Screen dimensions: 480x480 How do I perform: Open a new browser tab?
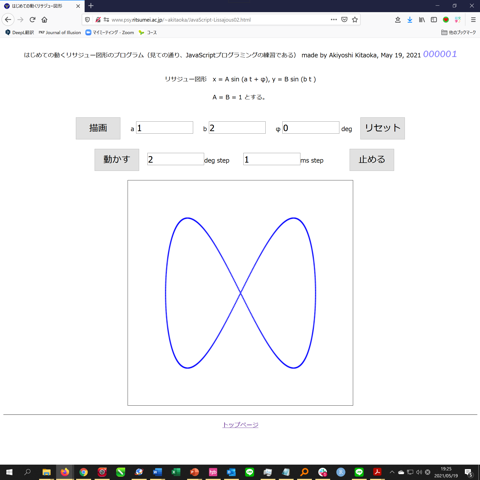pyautogui.click(x=91, y=6)
